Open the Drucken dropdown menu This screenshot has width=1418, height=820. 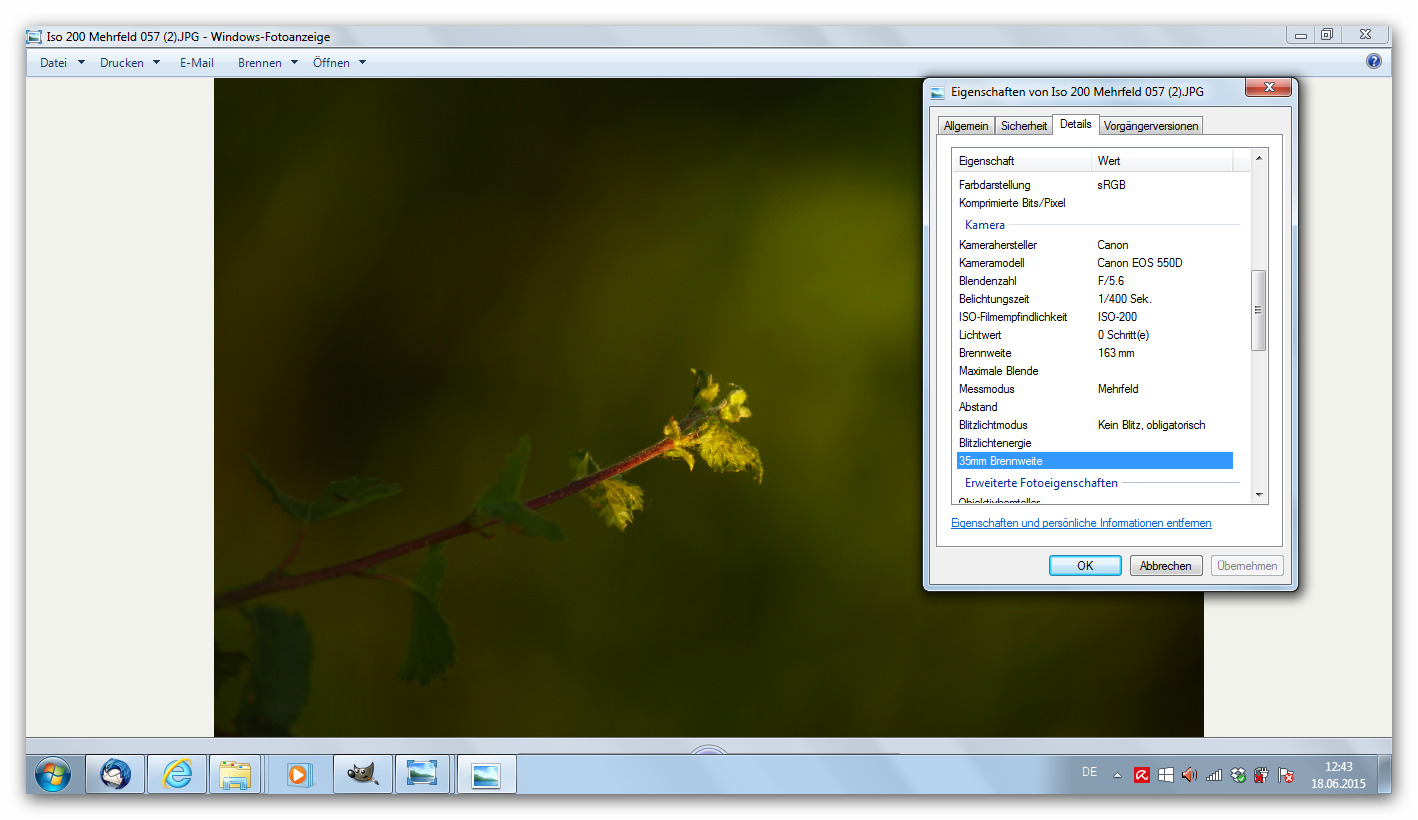tap(130, 62)
